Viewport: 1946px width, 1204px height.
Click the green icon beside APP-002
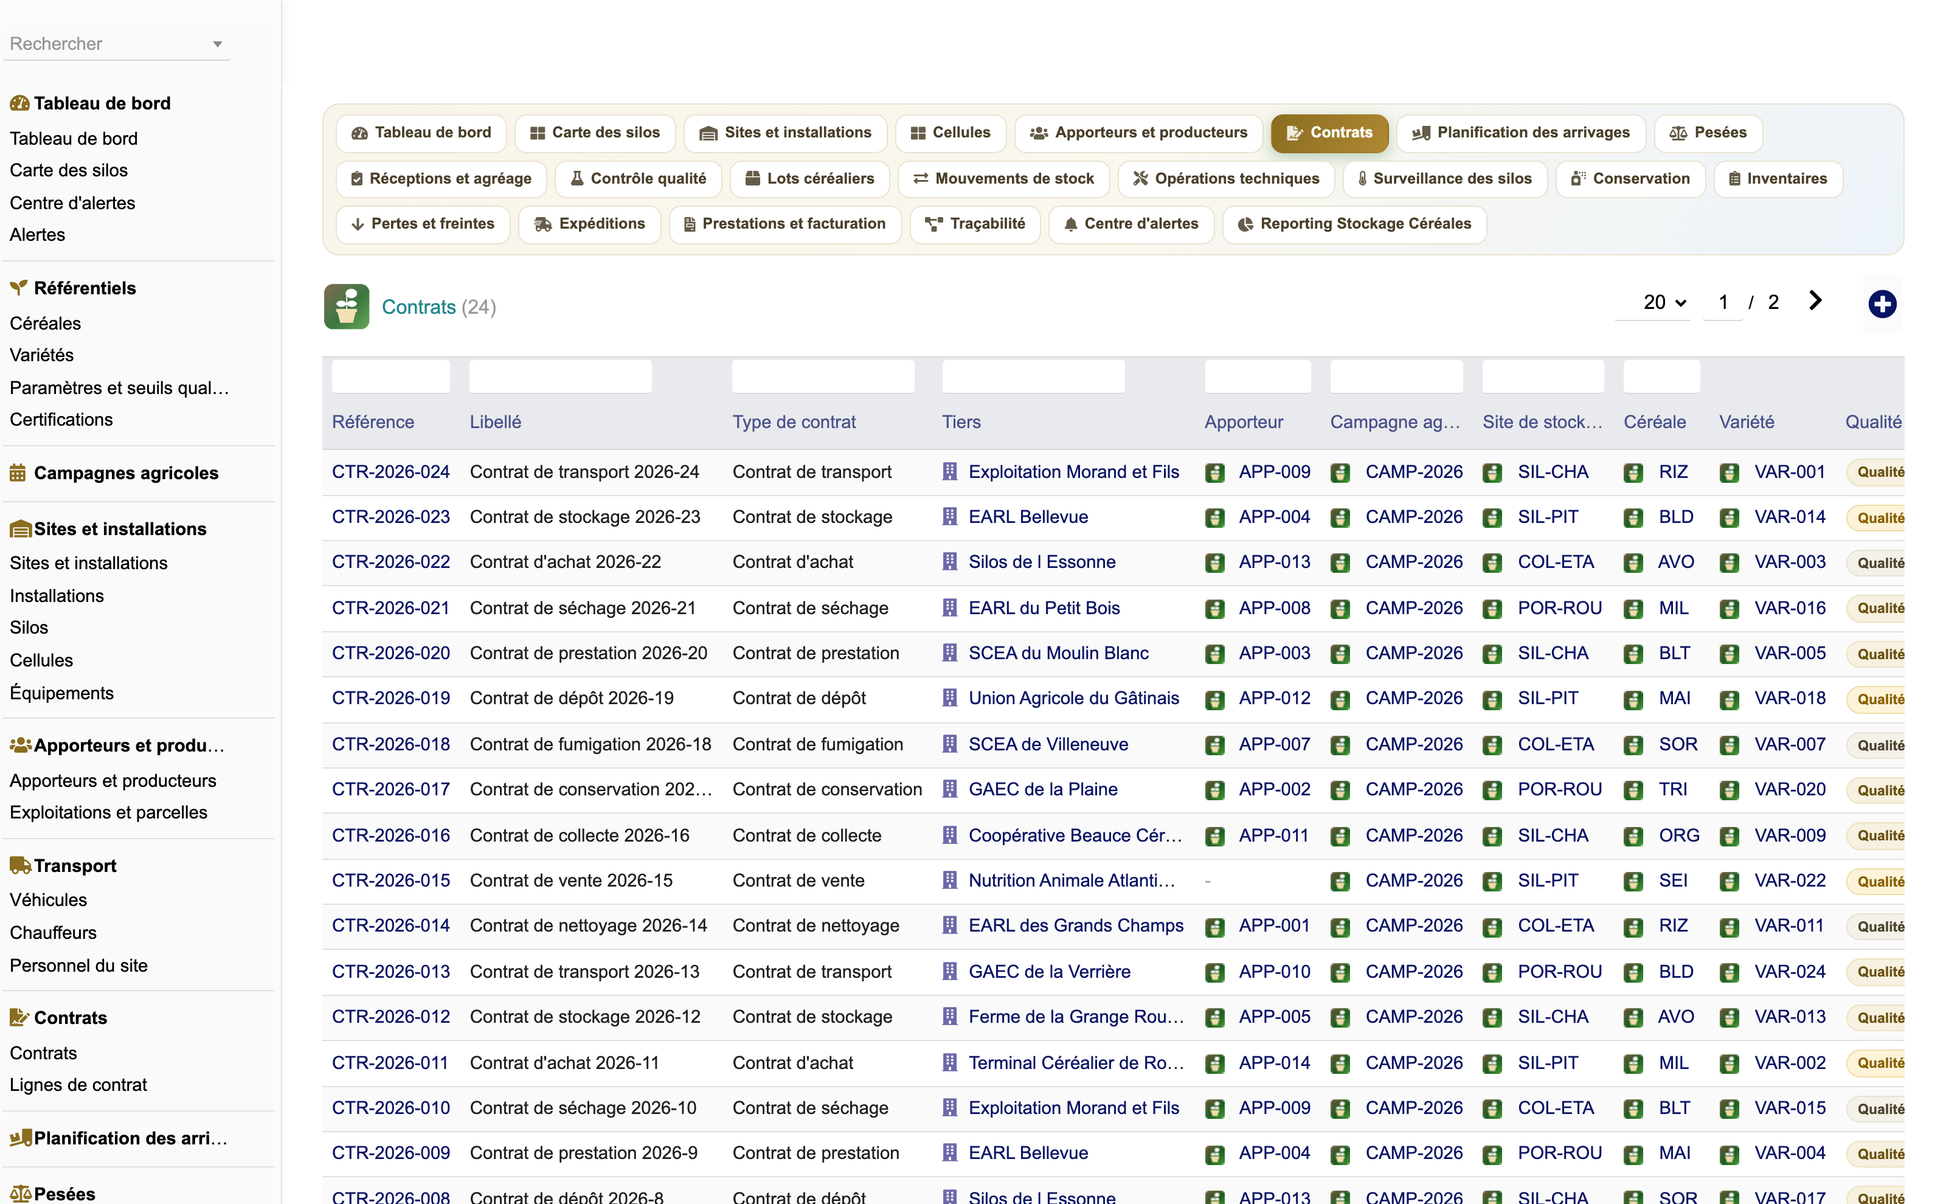point(1215,790)
